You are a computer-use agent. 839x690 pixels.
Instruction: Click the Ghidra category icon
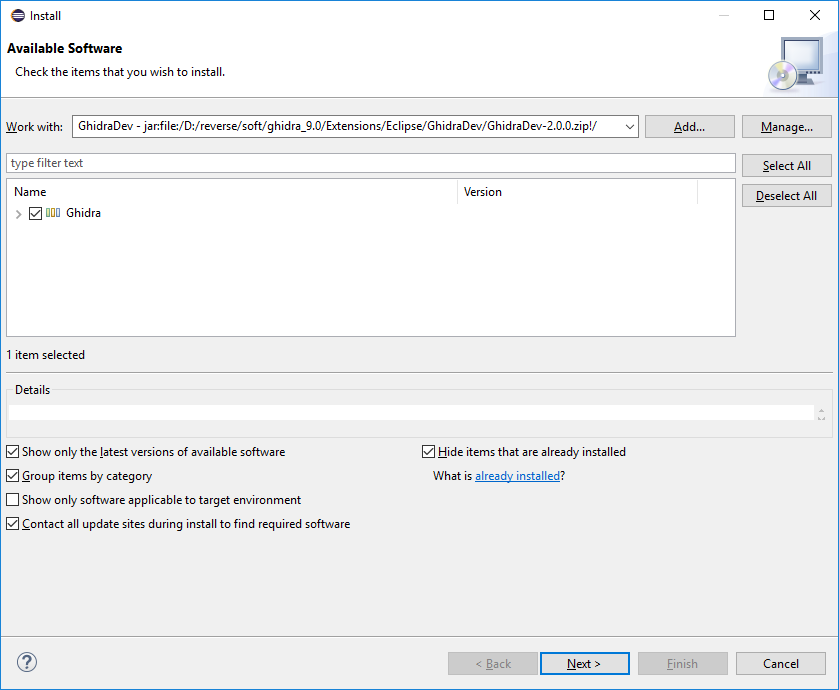[53, 213]
